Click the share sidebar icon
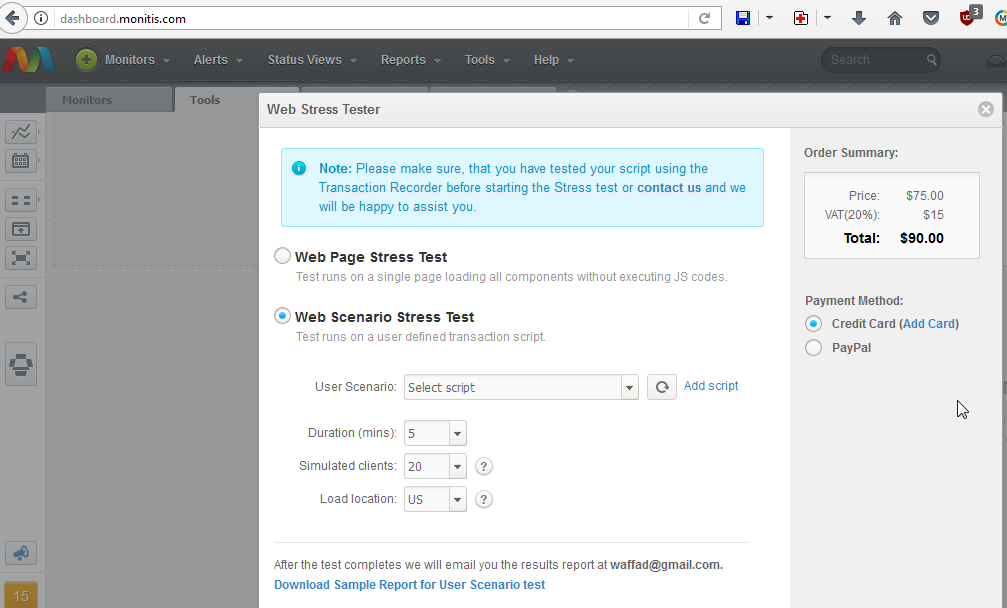 pyautogui.click(x=21, y=297)
